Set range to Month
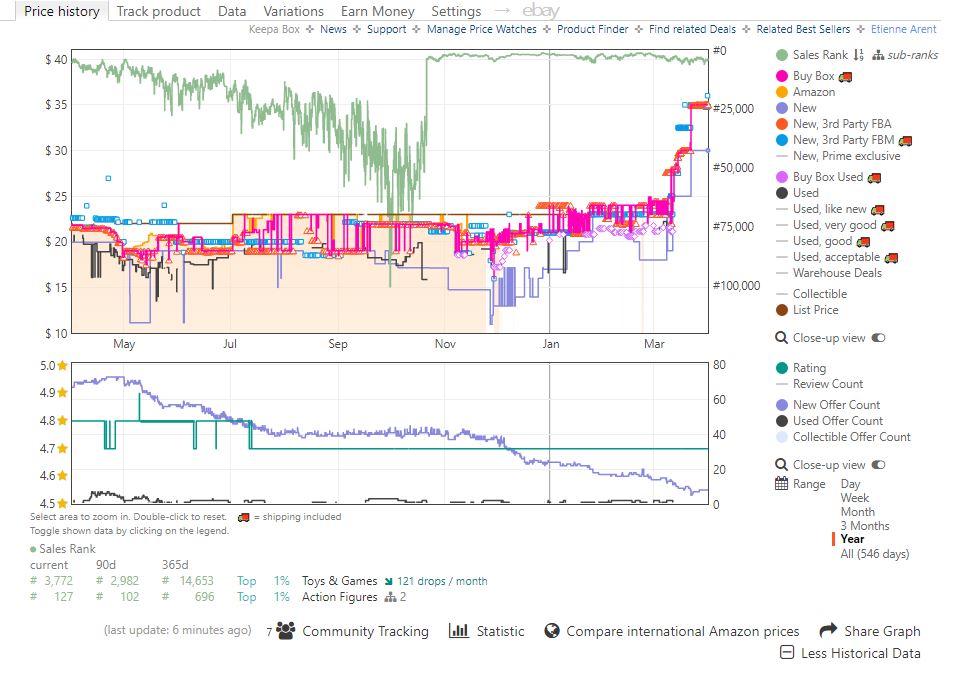 [x=857, y=512]
